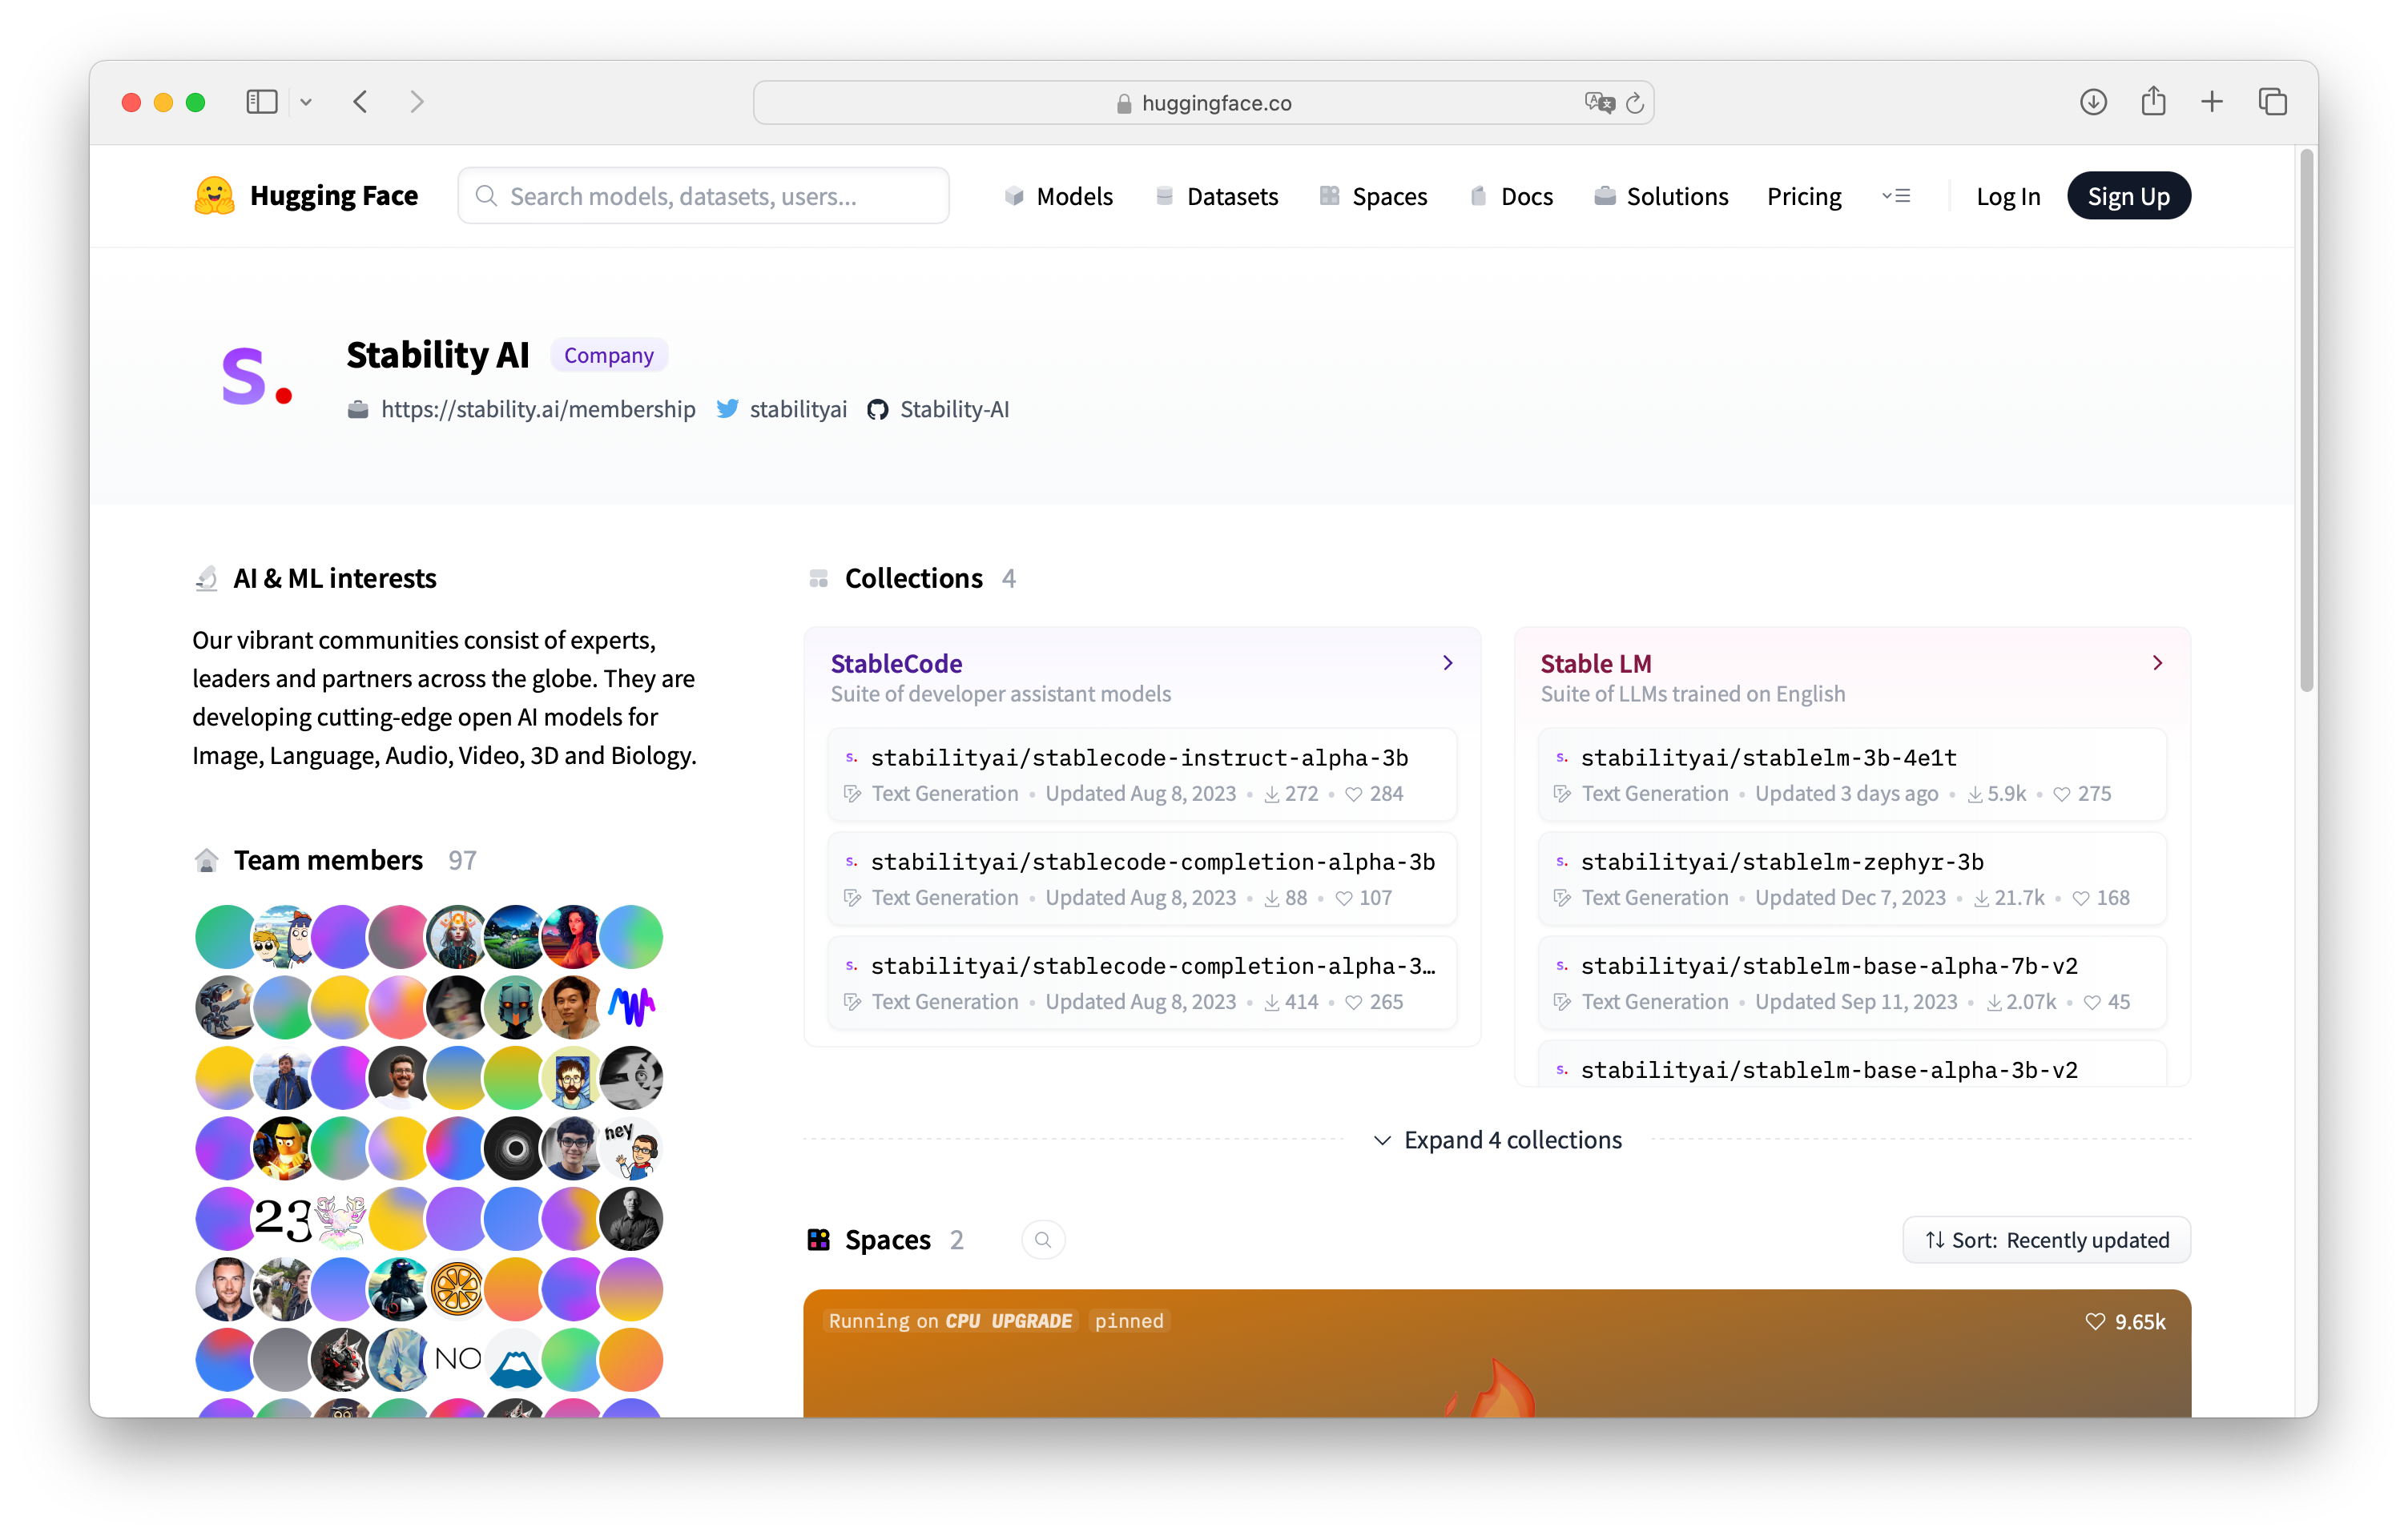Screen dimensions: 2408x1536
Task: Open Models in the top navigation
Action: coord(1058,196)
